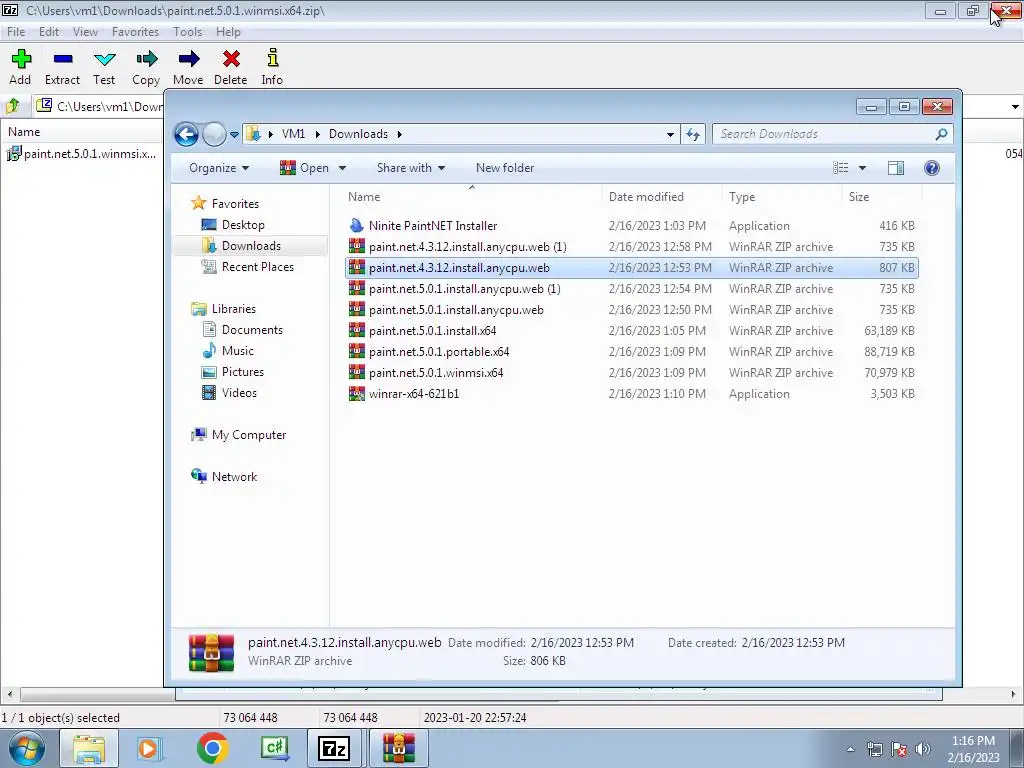Open the Tools menu in 7-Zip
Image resolution: width=1024 pixels, height=768 pixels.
coord(187,31)
